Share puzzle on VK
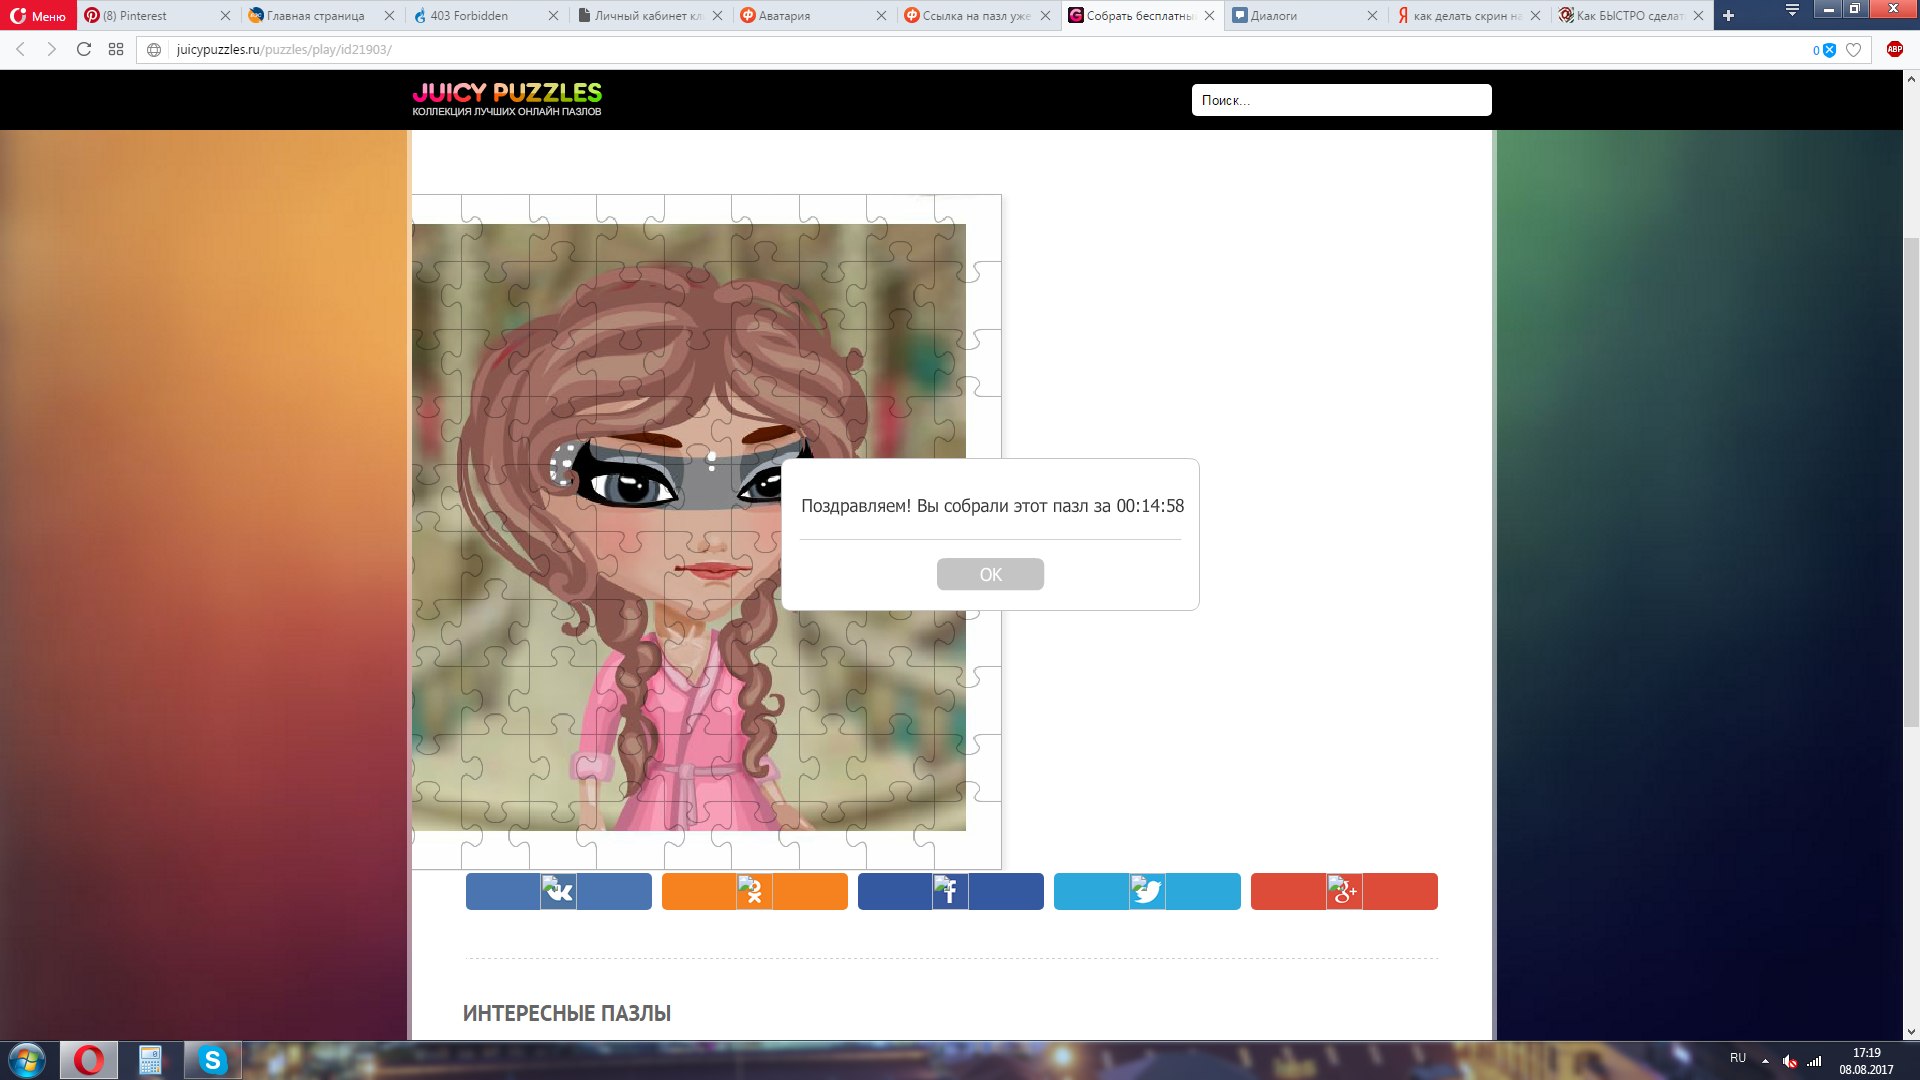Viewport: 1920px width, 1080px height. click(558, 891)
